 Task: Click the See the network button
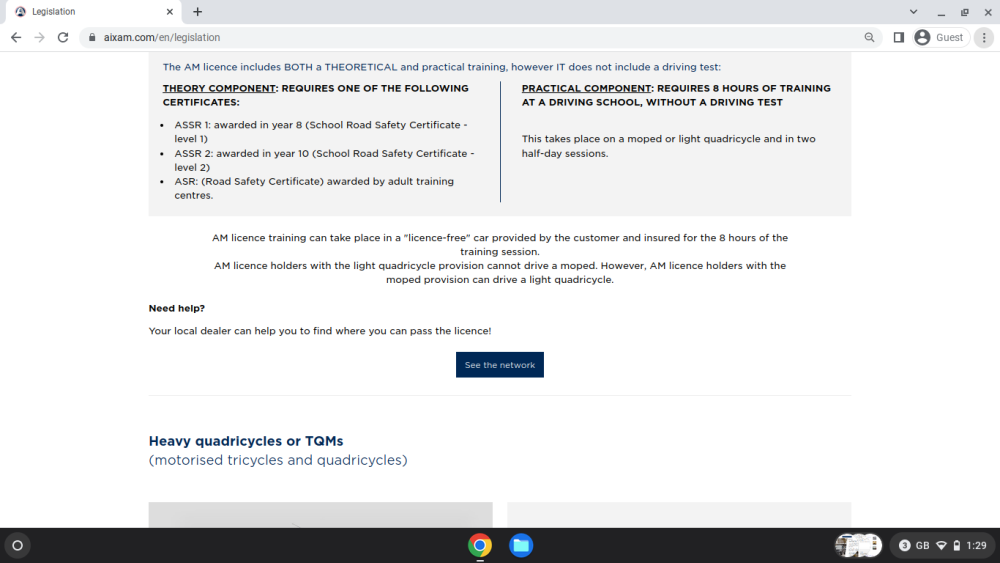point(500,365)
